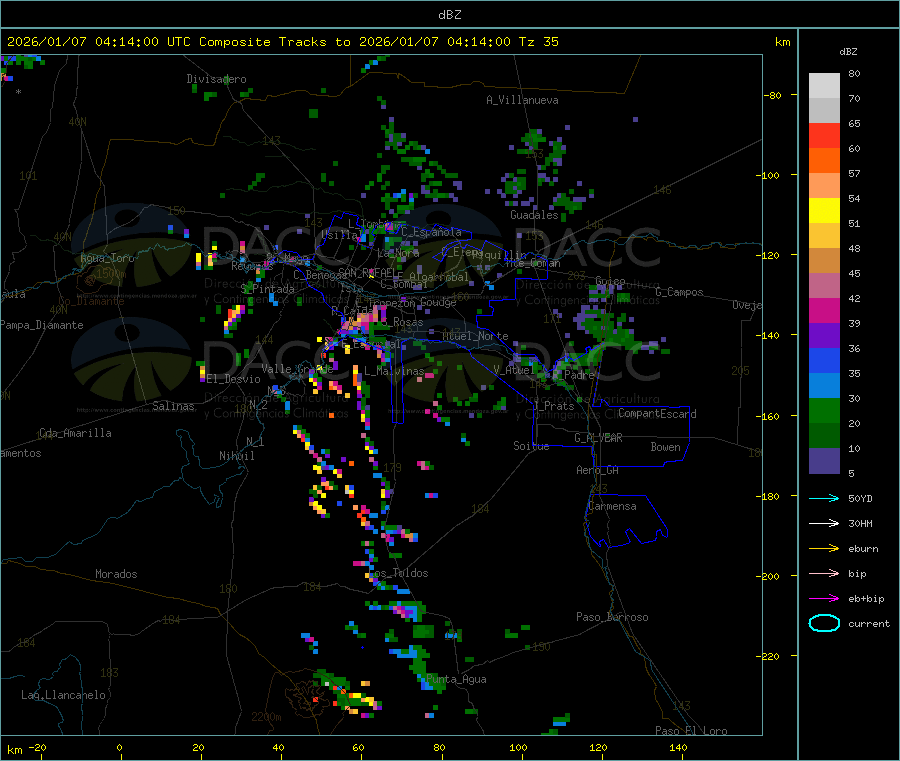The width and height of the screenshot is (900, 761).
Task: Select the bright yellow 51-54 dBZ swatch
Action: point(824,211)
